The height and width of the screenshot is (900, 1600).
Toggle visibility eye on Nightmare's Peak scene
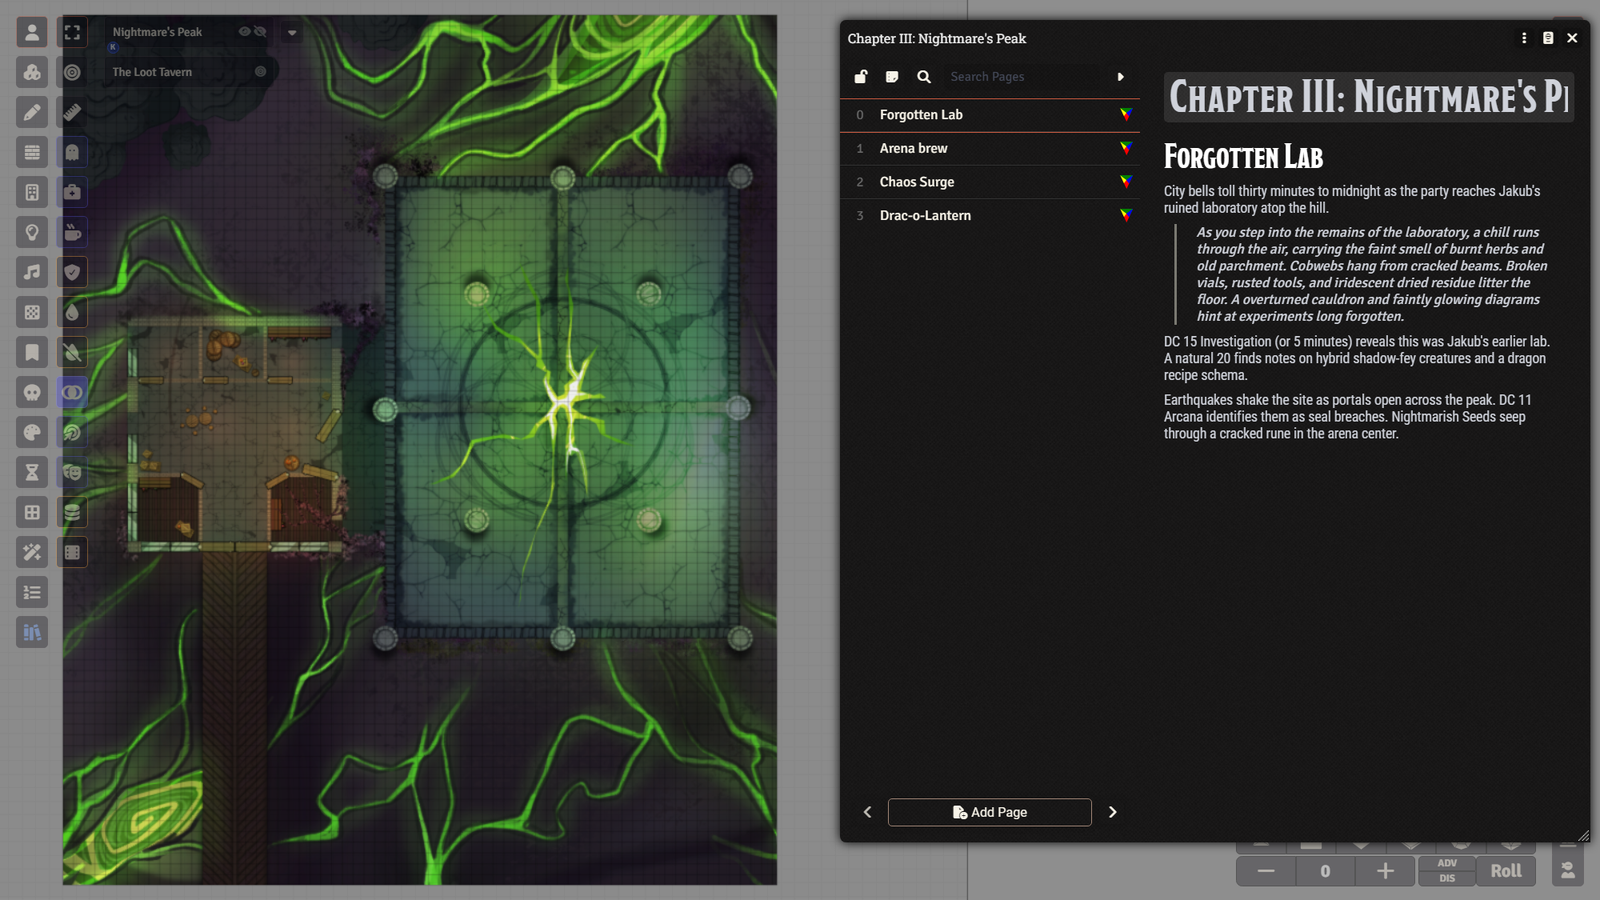244,32
